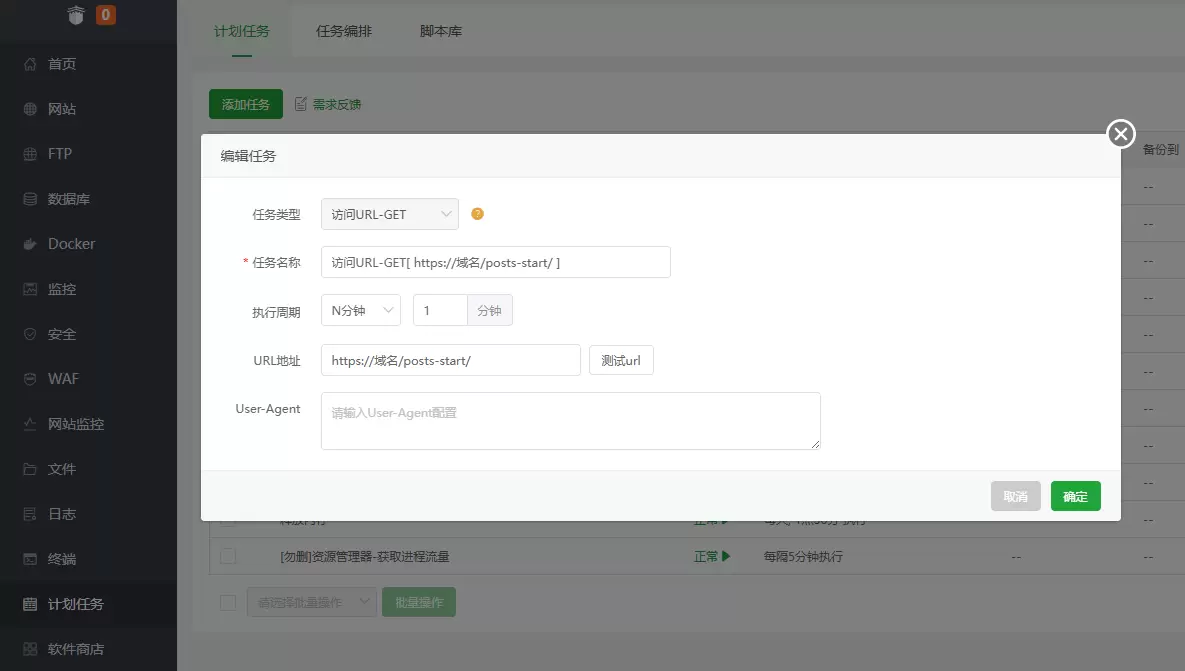This screenshot has width=1185, height=671.
Task: Click the 取消 button
Action: [x=1016, y=496]
